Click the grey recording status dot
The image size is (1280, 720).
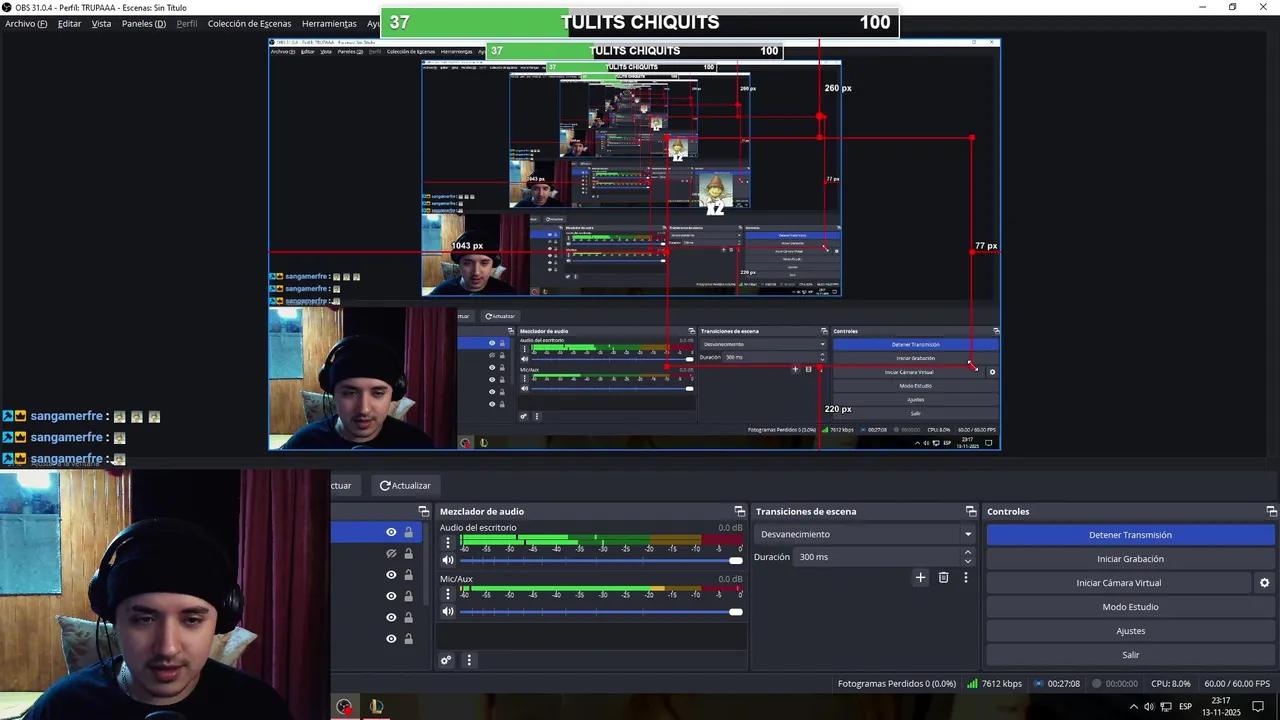click(x=1097, y=684)
